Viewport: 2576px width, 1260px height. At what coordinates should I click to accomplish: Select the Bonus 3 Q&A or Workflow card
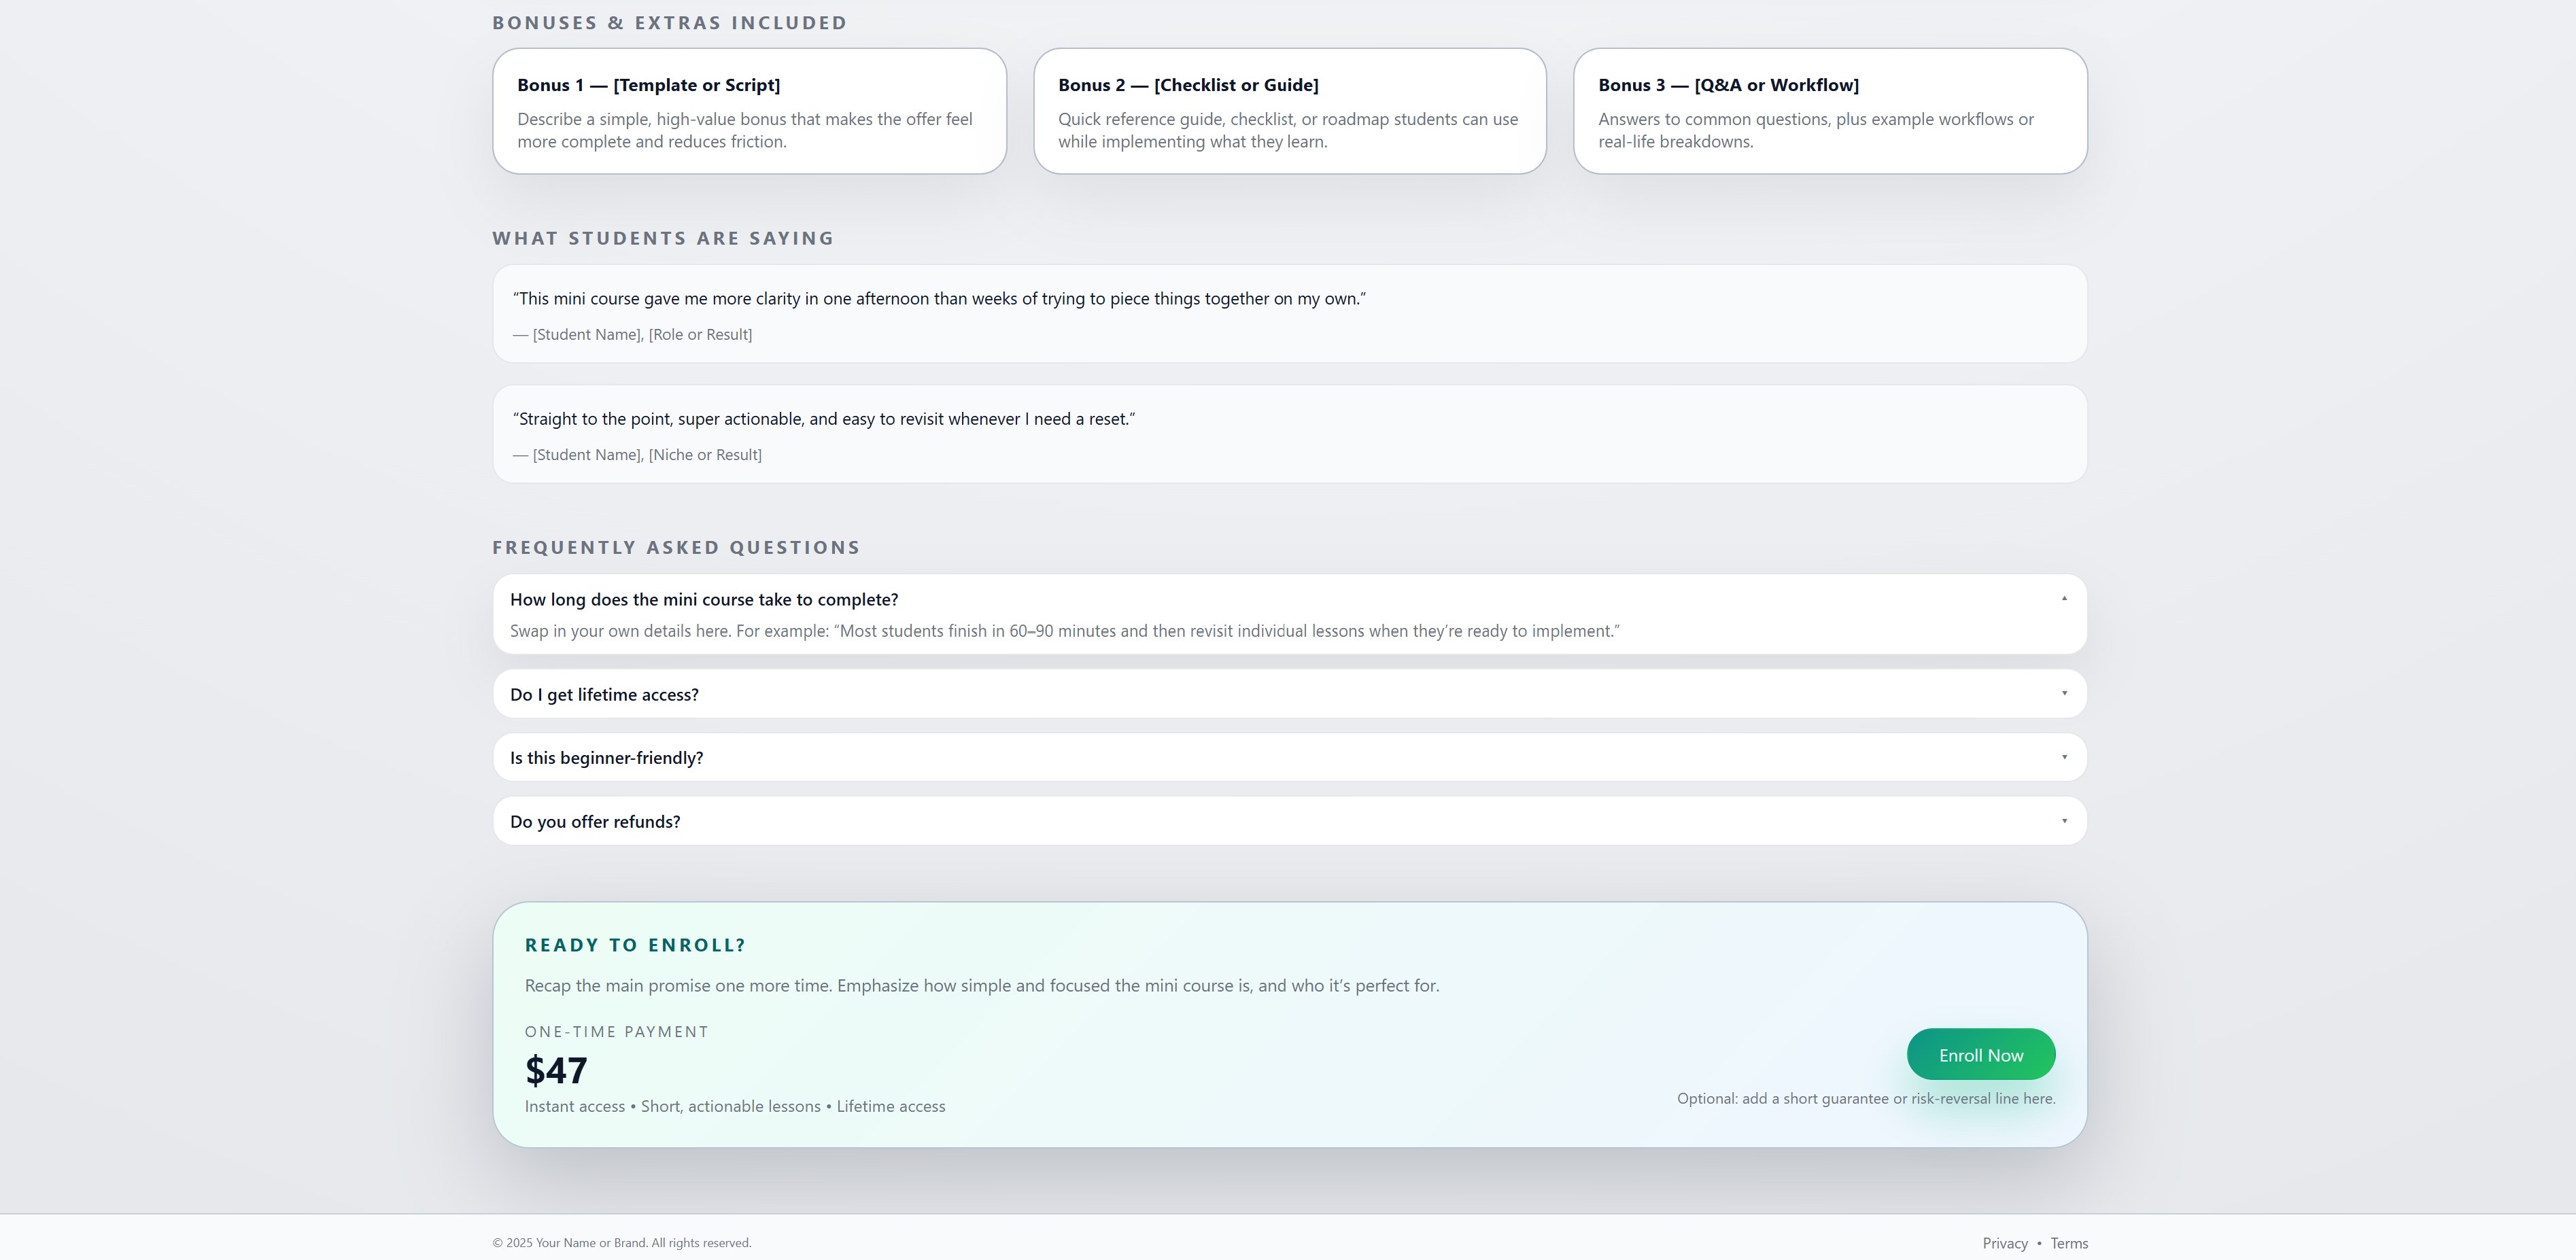coord(1829,111)
